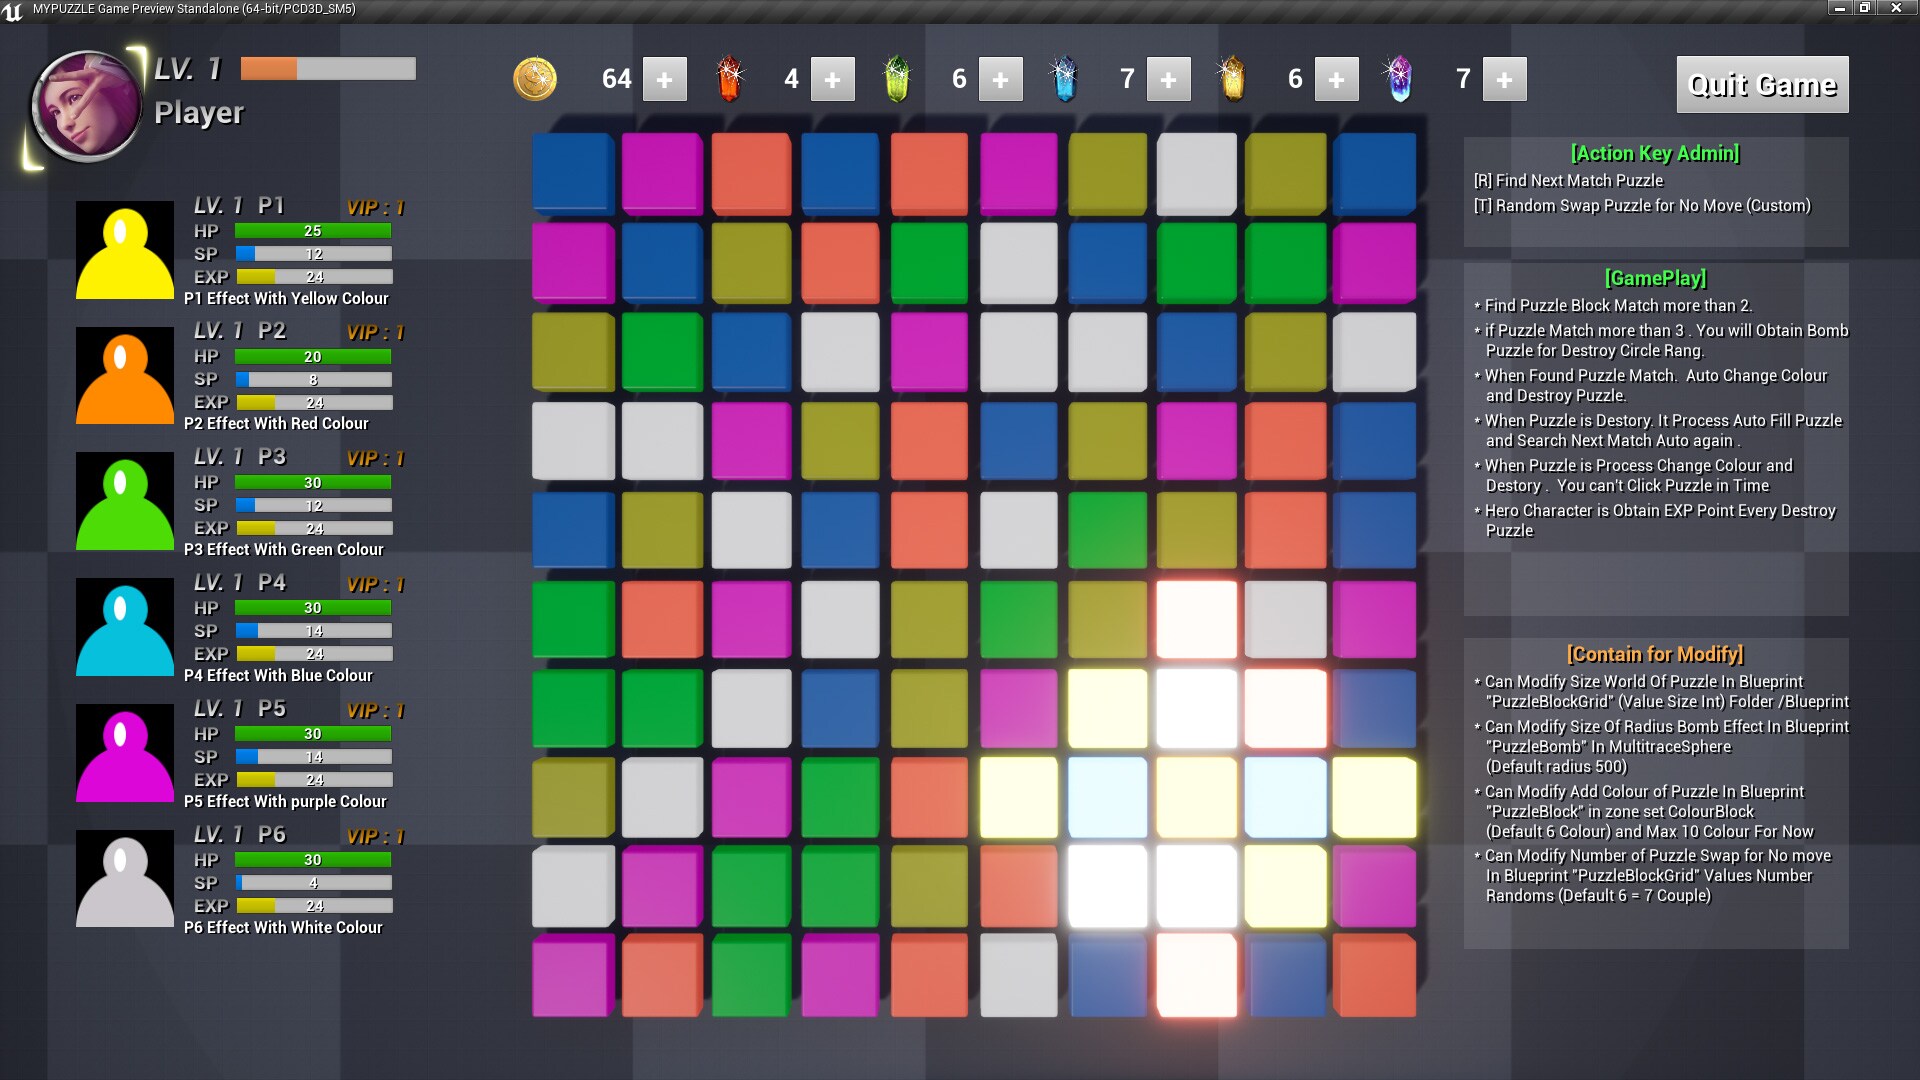
Task: Add blue crystals with the plus button
Action: pos(1168,79)
